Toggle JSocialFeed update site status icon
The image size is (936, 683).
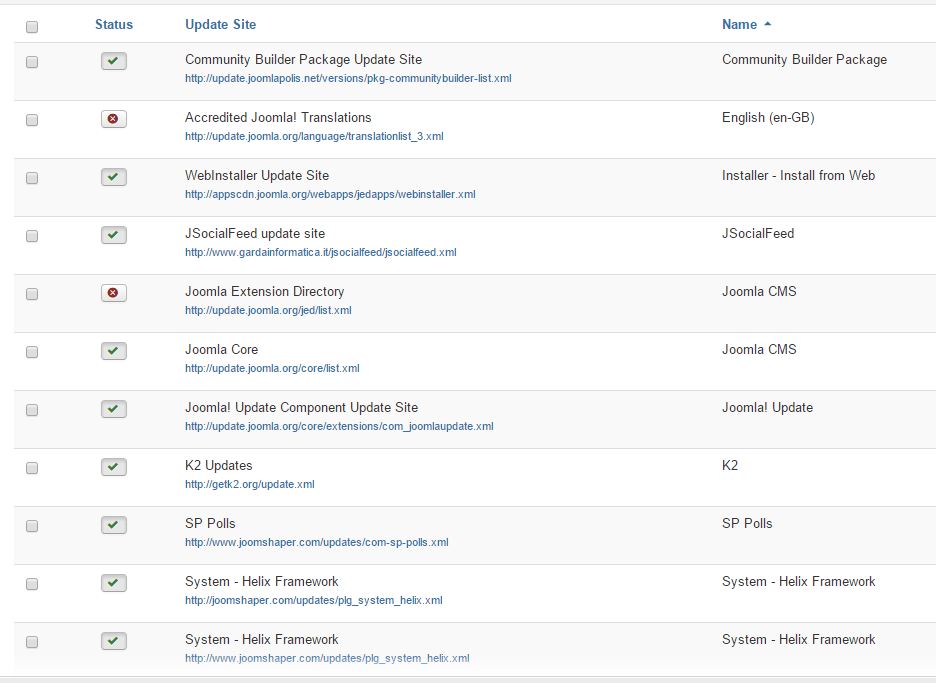coord(113,235)
